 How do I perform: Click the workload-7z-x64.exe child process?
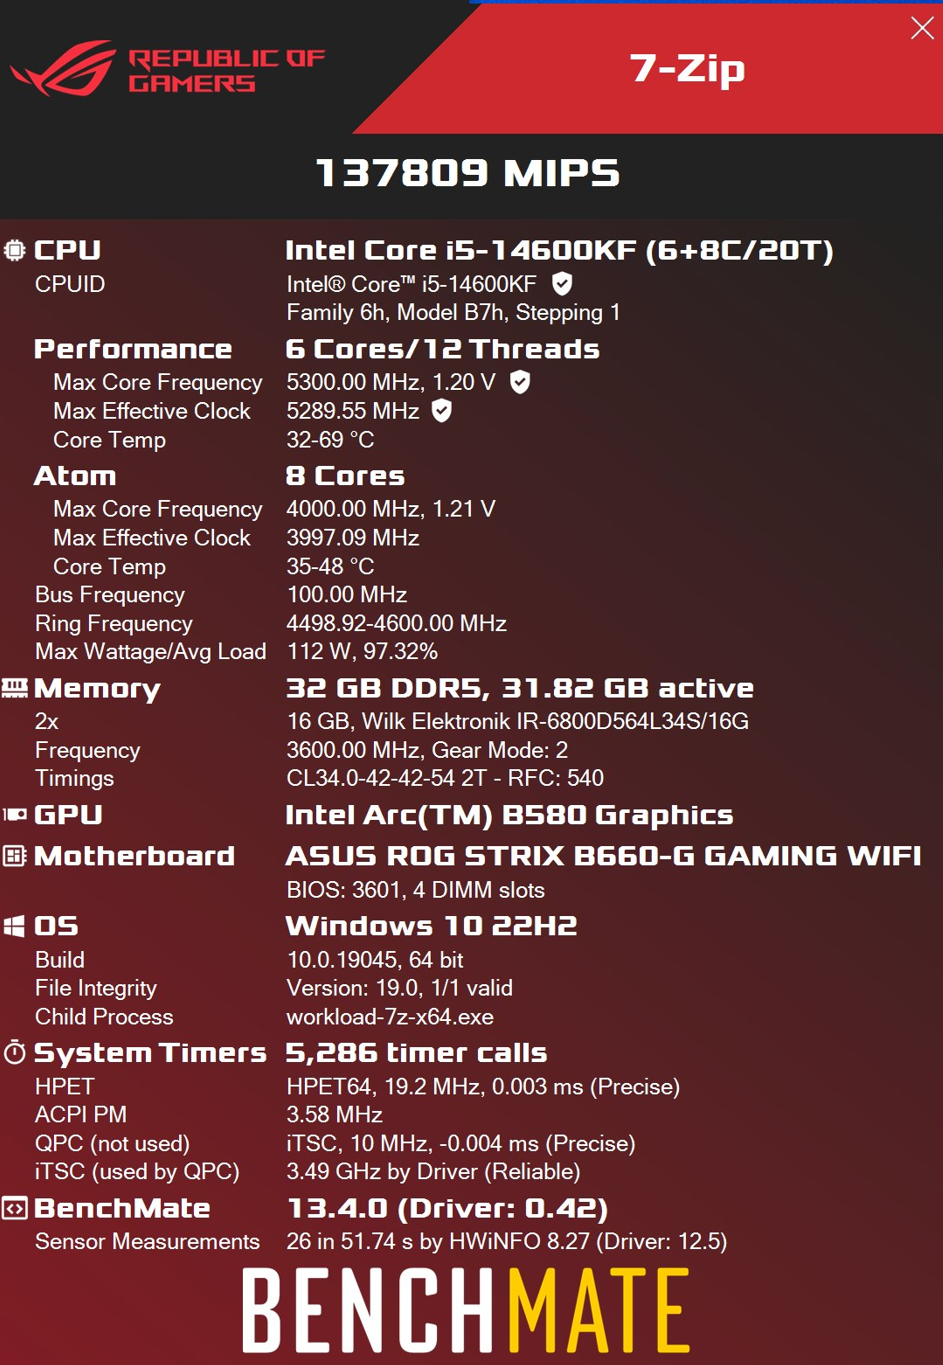(390, 1017)
